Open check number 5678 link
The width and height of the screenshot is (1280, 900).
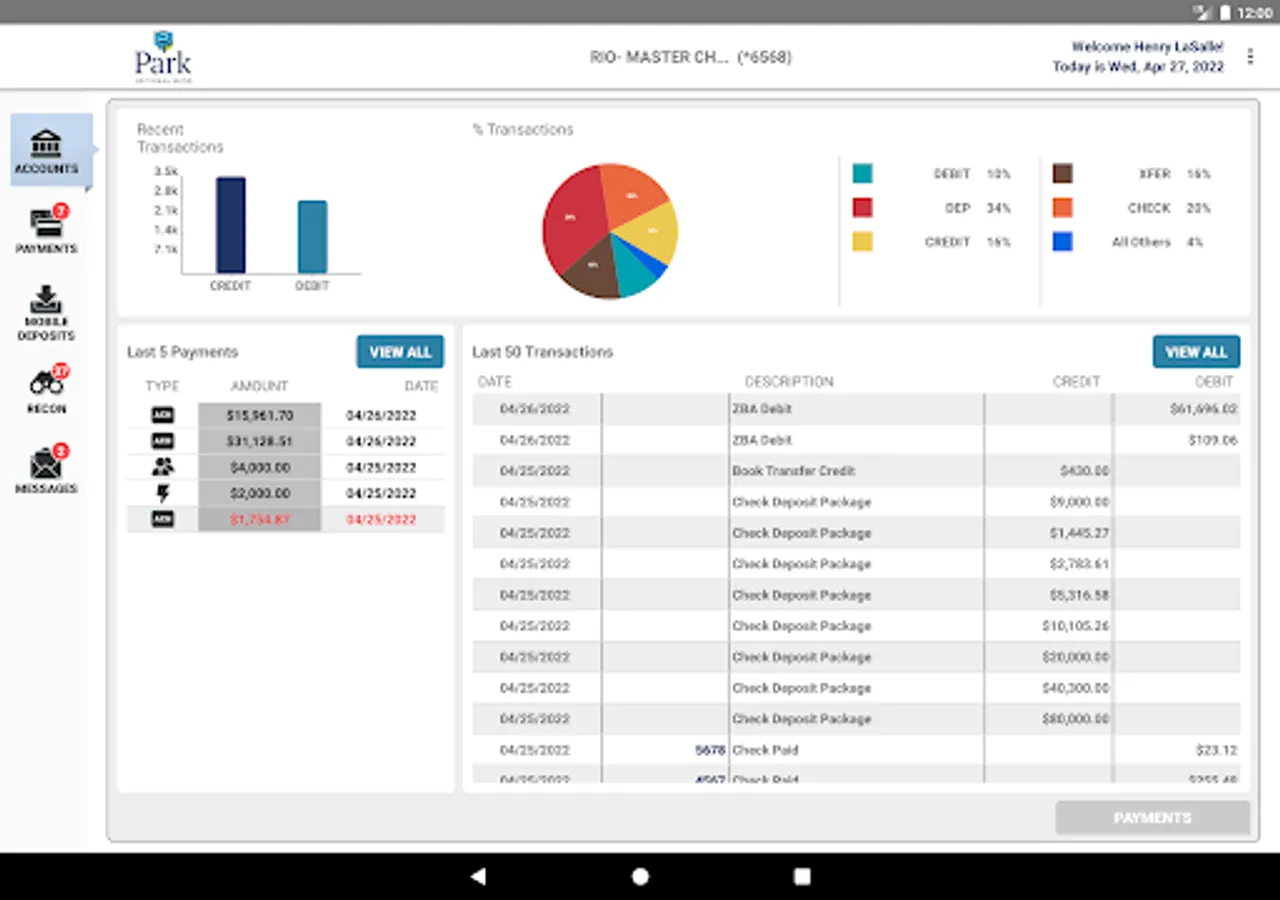710,750
